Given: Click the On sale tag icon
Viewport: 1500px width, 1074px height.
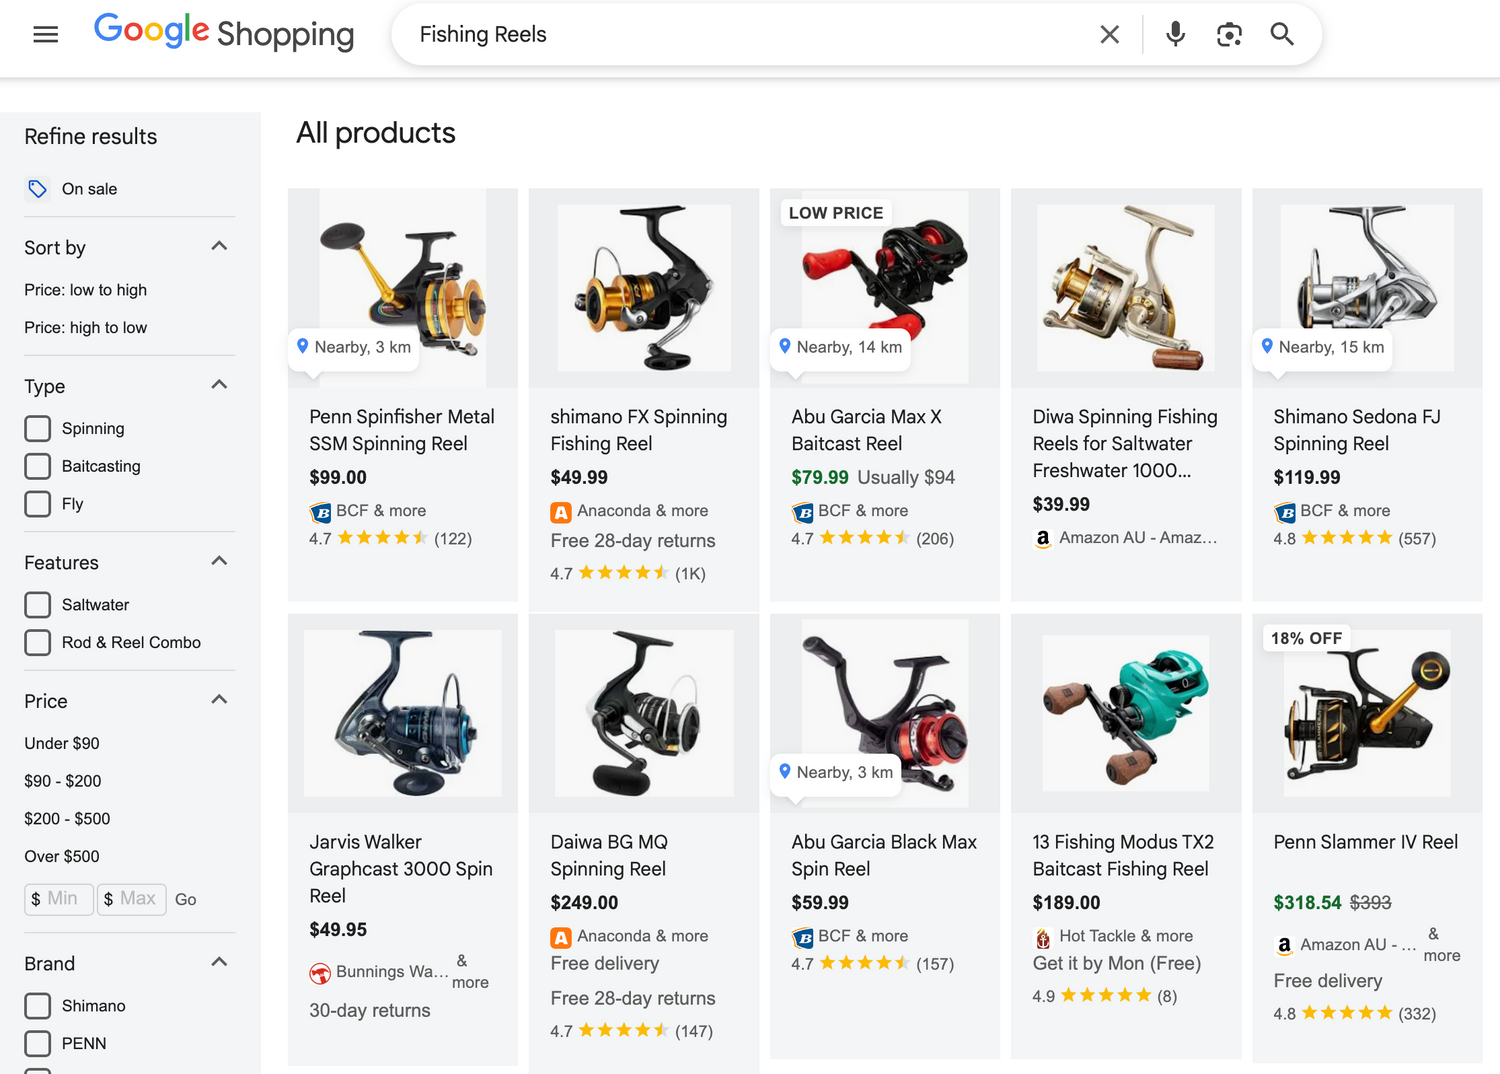Looking at the screenshot, I should [38, 189].
